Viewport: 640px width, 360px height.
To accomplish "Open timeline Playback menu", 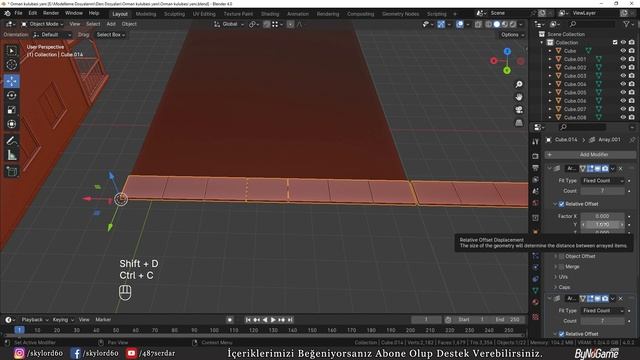I will [x=35, y=320].
